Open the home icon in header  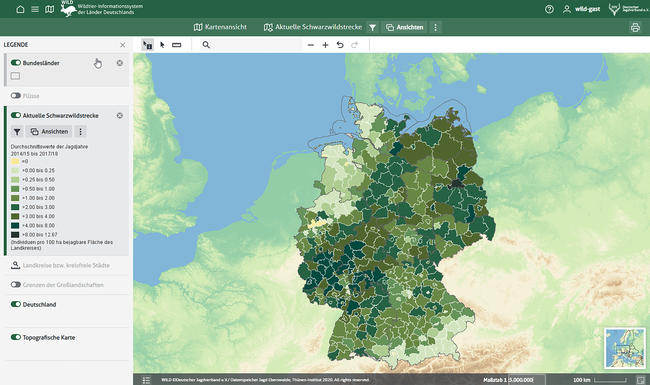click(20, 9)
